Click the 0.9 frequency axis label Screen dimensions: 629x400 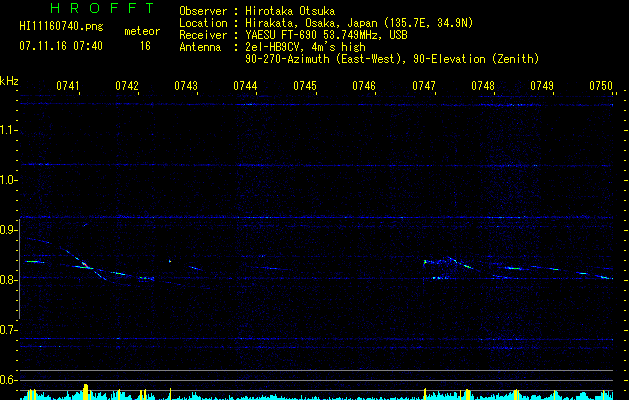[x=8, y=229]
